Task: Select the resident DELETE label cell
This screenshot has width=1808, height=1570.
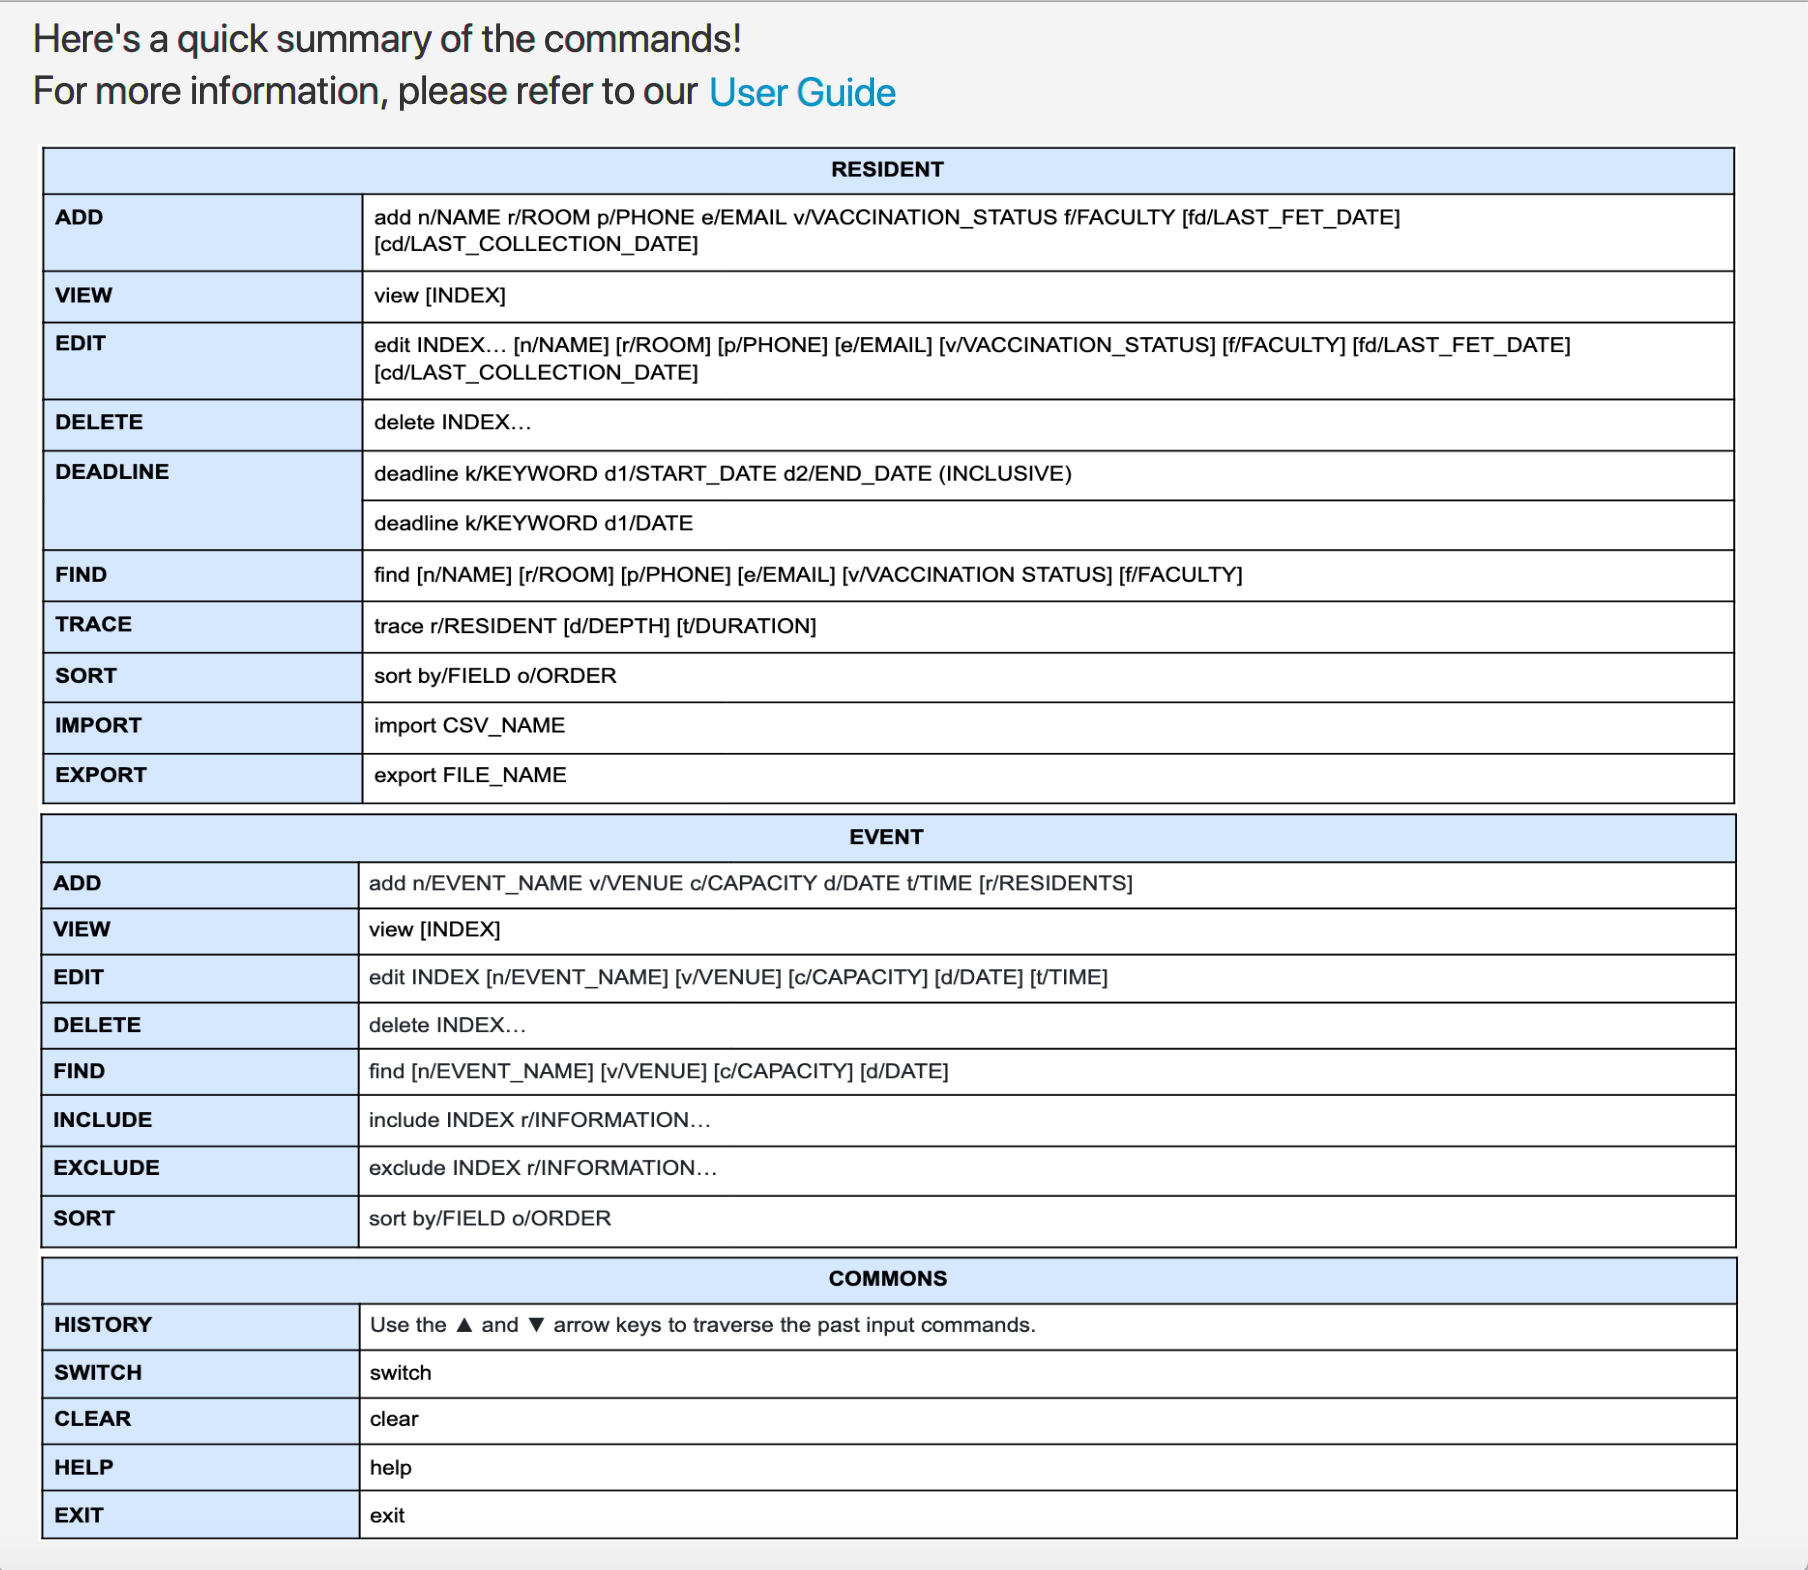Action: (x=202, y=425)
